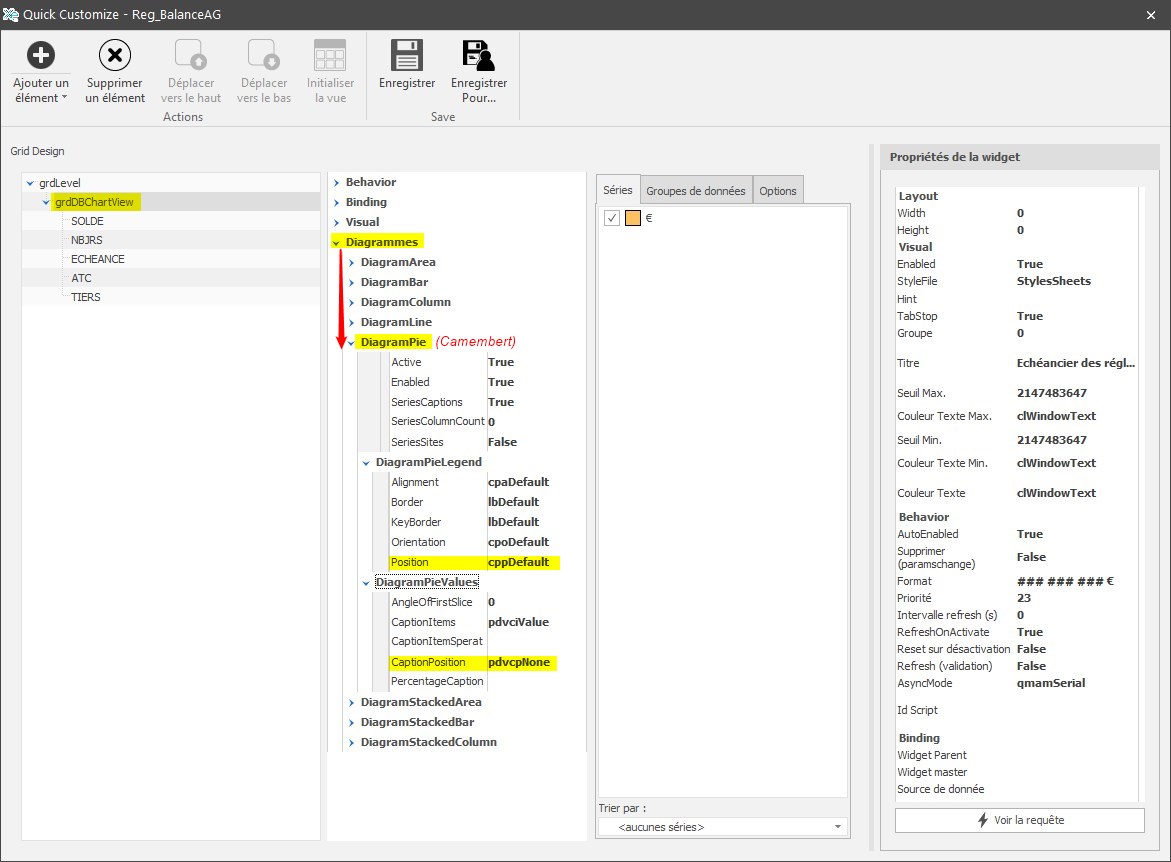Collapse the Diagrammes section

336,242
